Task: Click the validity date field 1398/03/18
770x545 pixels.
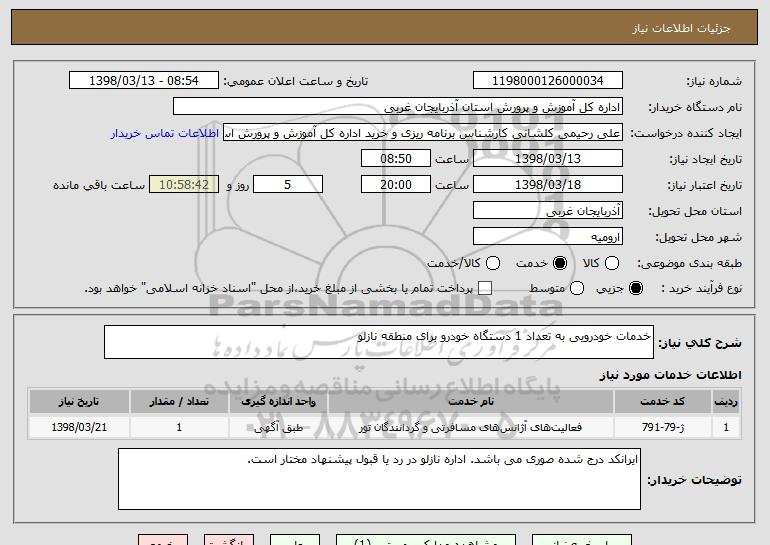Action: [x=548, y=185]
